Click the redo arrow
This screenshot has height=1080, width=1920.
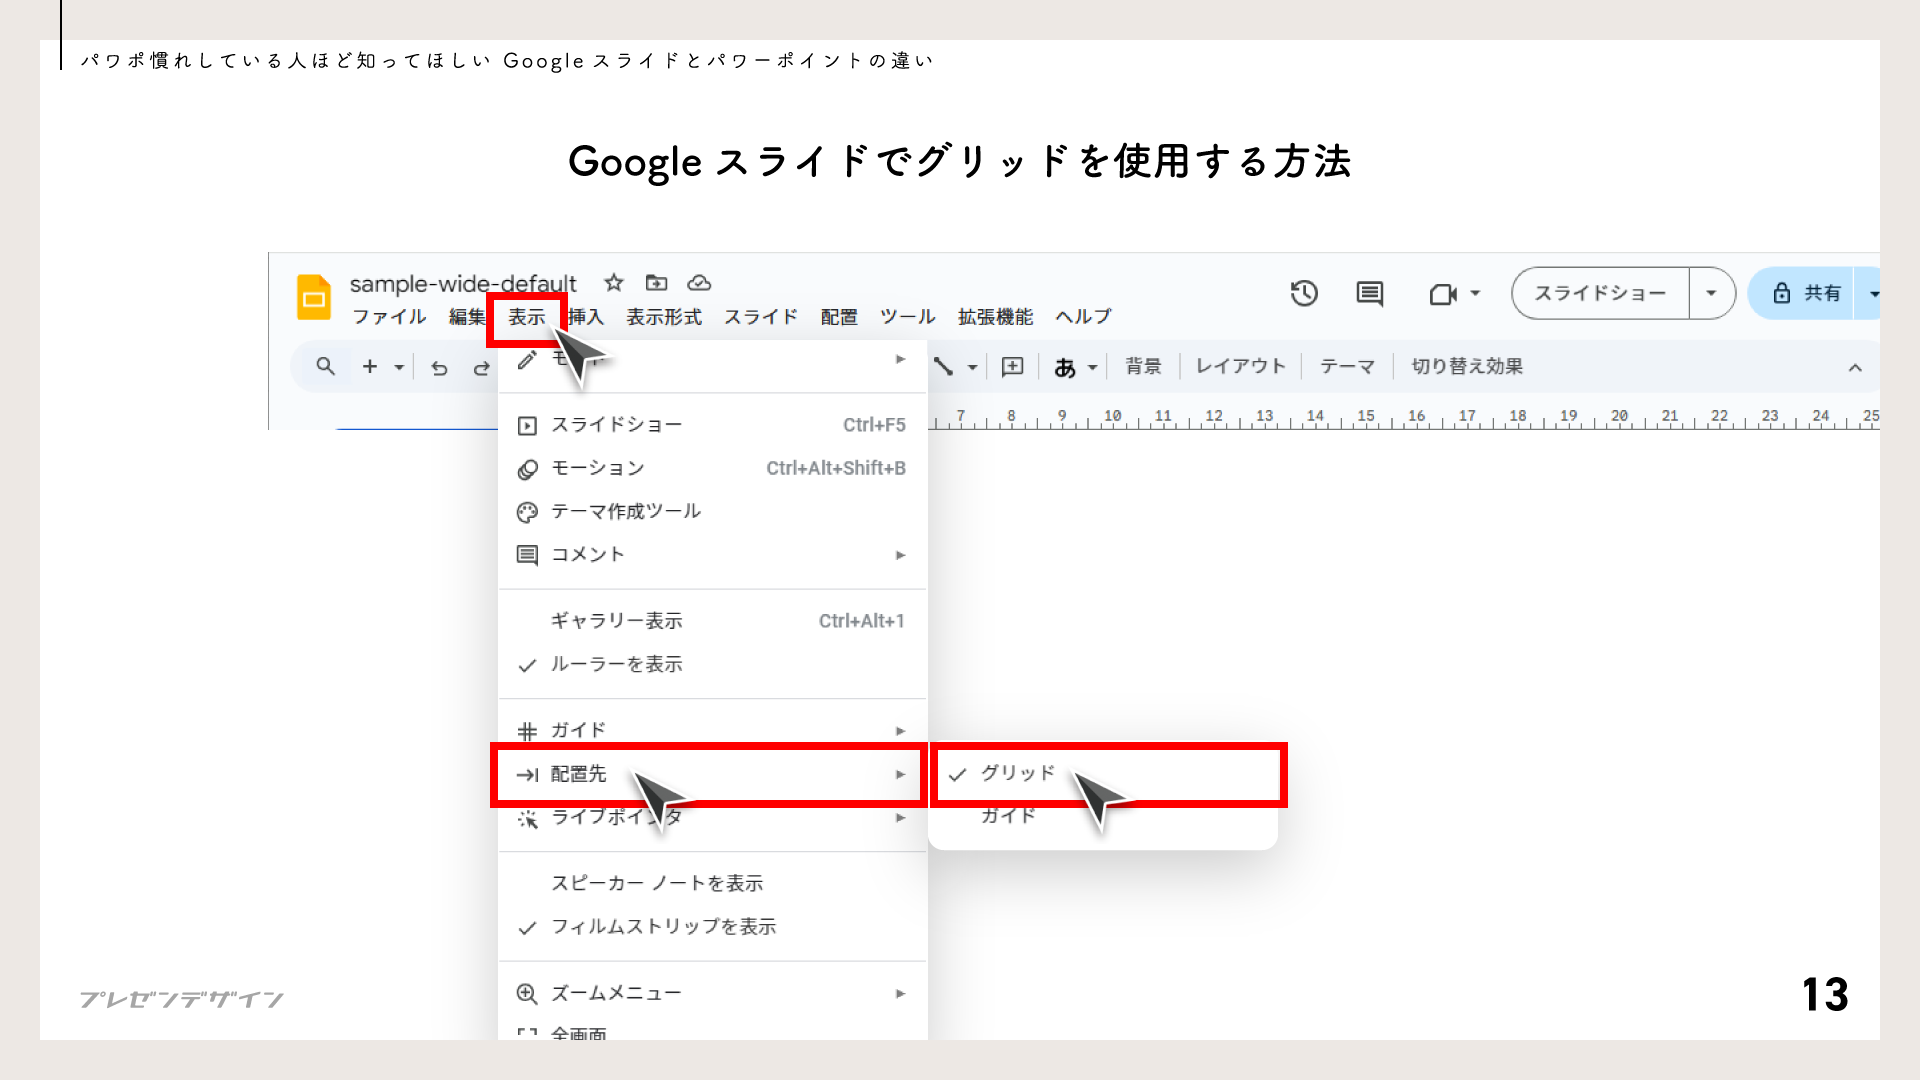pos(481,367)
